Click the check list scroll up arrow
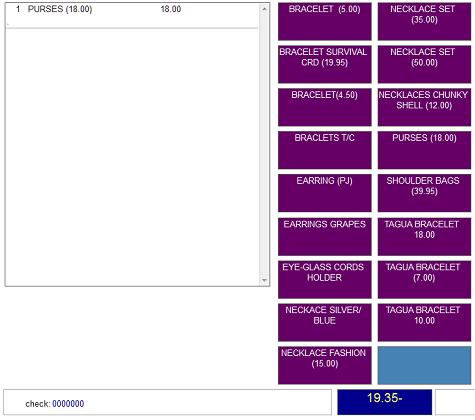The image size is (475, 420). (x=264, y=9)
